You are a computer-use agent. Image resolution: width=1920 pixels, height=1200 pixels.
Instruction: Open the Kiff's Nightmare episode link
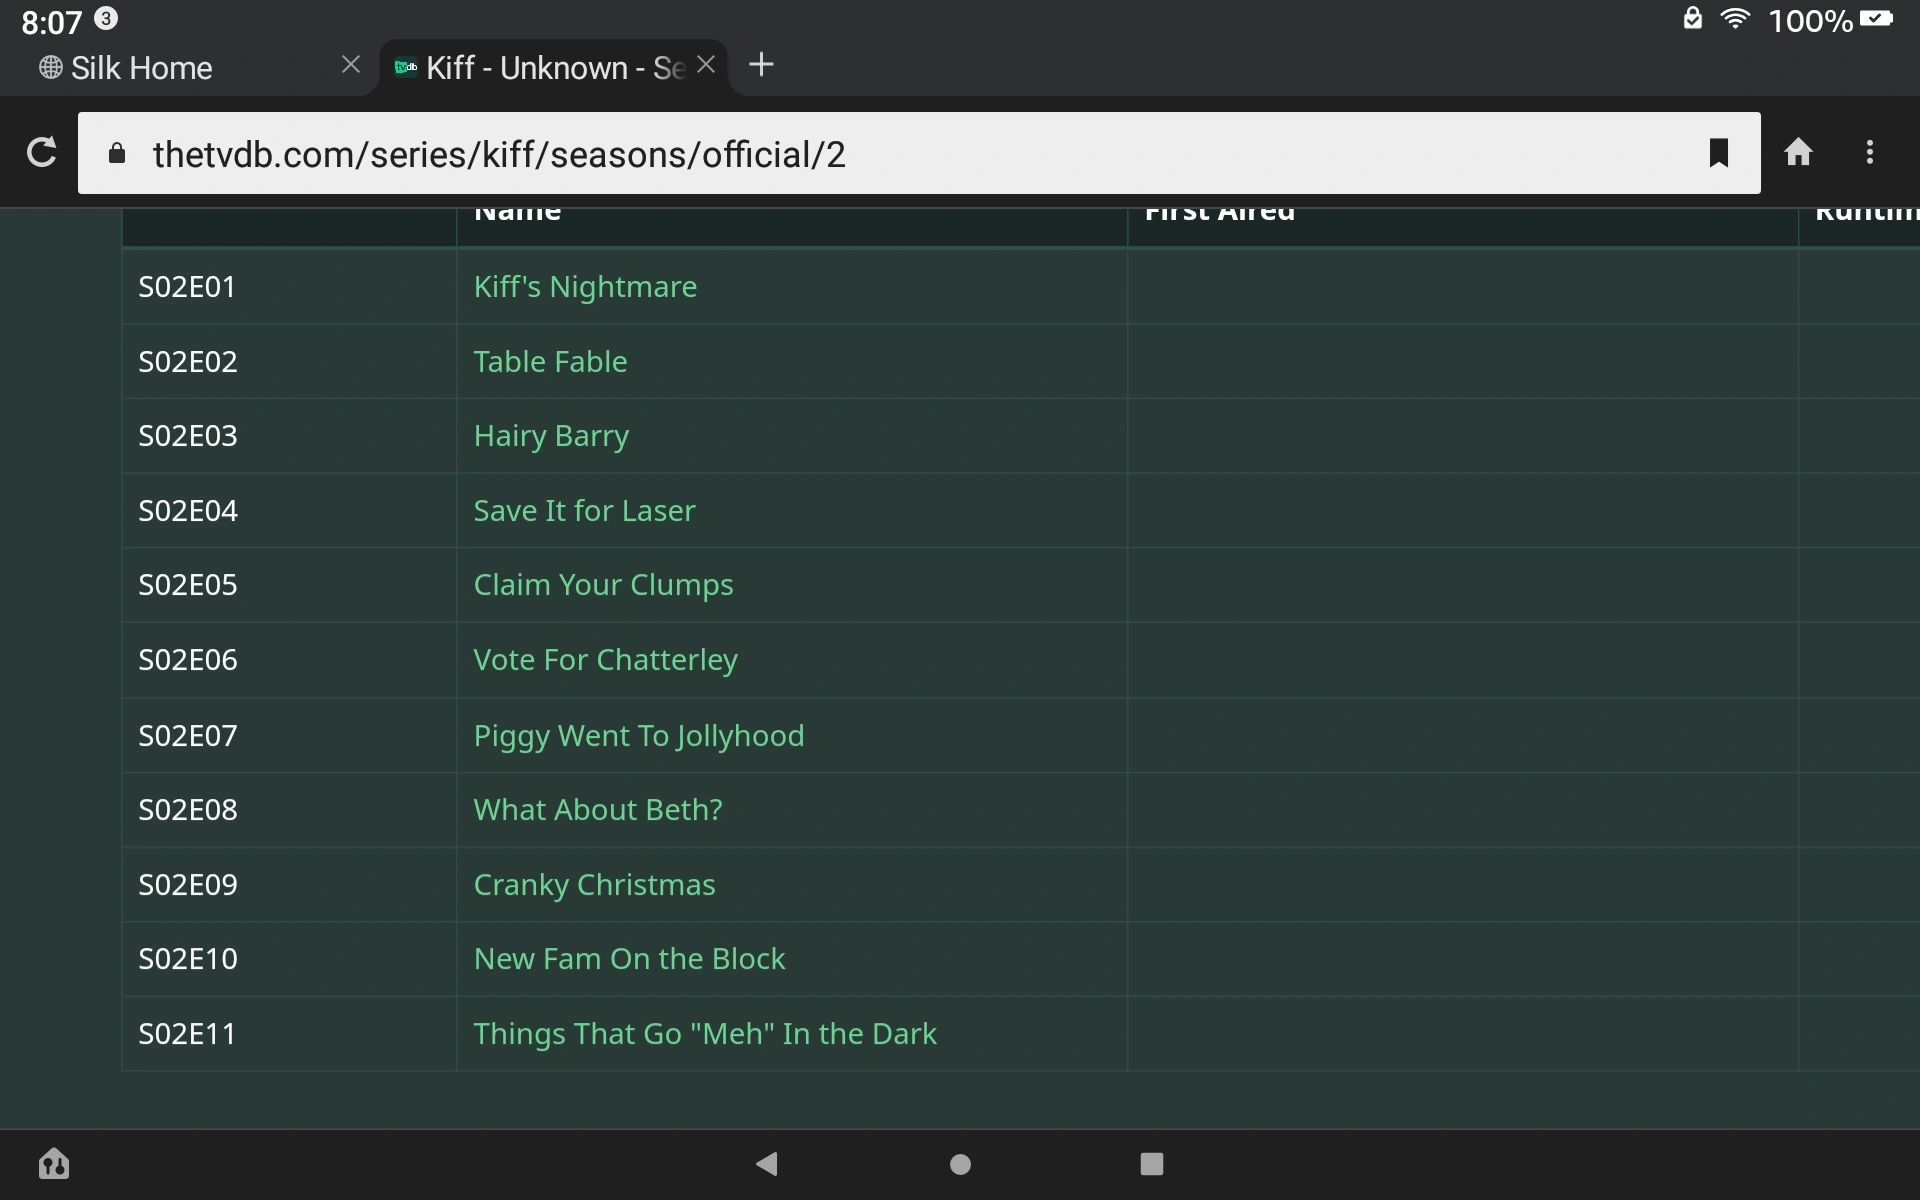[x=585, y=287]
